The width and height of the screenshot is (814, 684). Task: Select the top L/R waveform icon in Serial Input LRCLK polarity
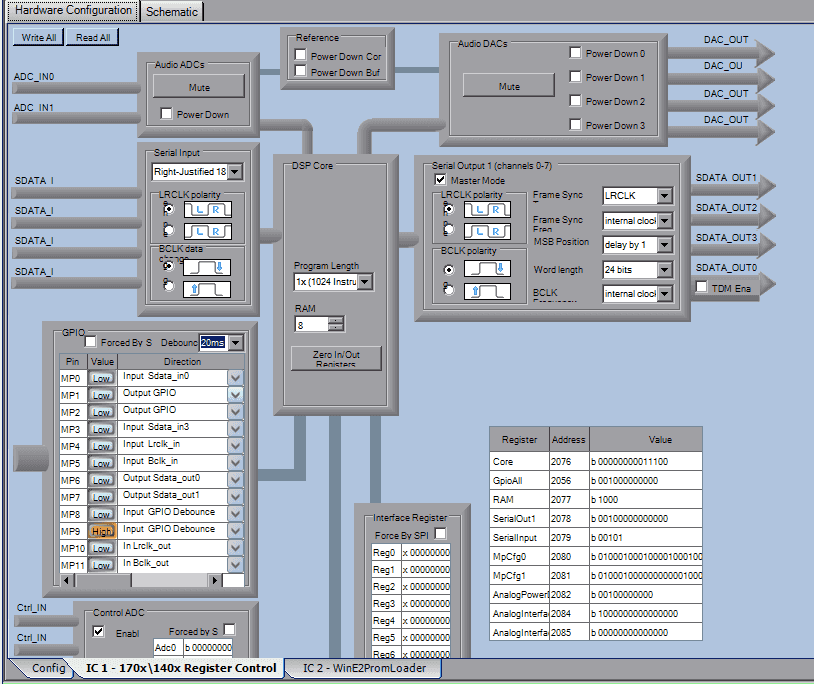tap(206, 209)
